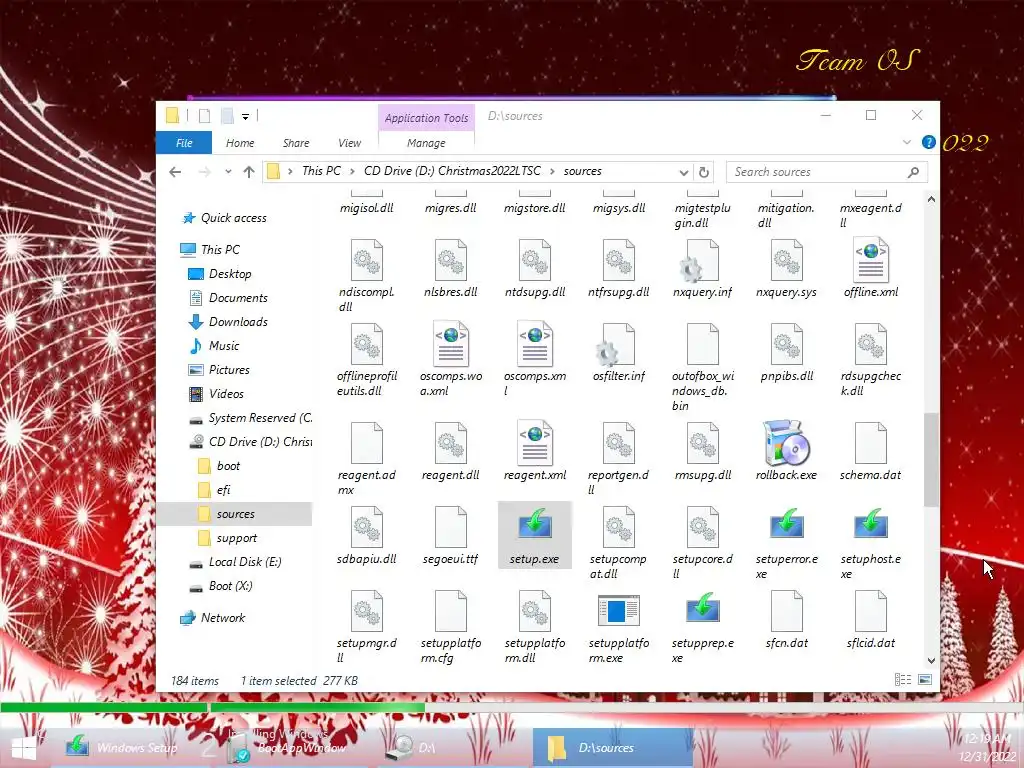Open the View ribbon tab
Screen dimensions: 1024x768
tap(349, 143)
